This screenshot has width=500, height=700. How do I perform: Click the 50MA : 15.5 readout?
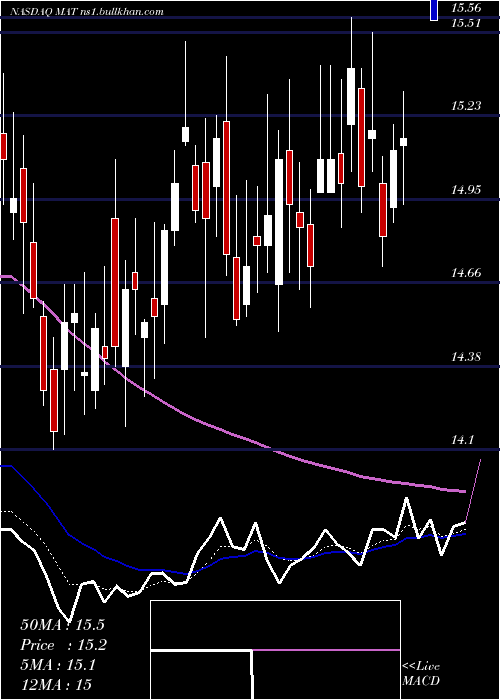pos(62,625)
